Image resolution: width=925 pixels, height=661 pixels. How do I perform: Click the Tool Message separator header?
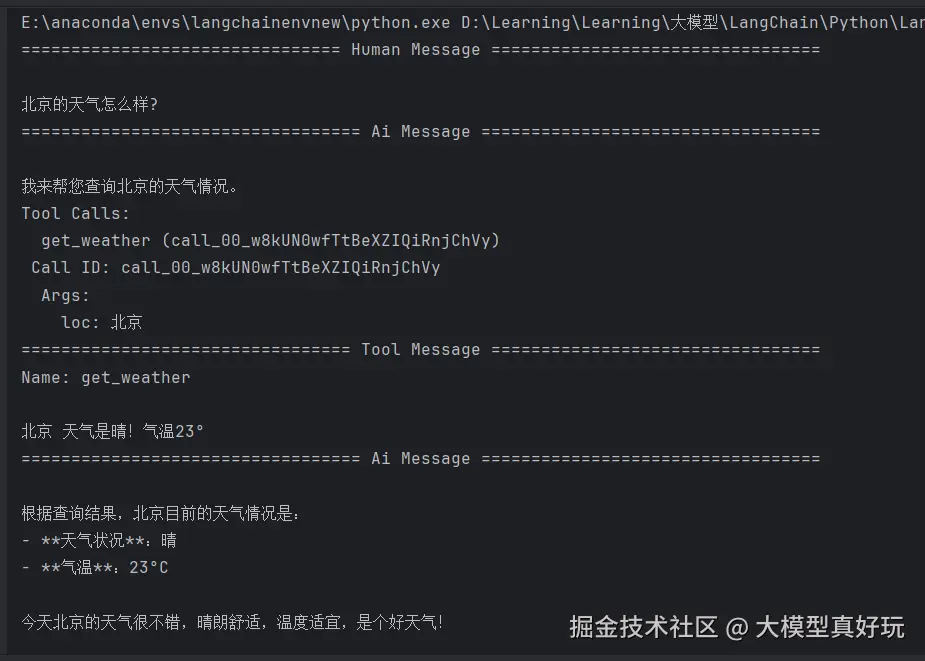pyautogui.click(x=420, y=350)
